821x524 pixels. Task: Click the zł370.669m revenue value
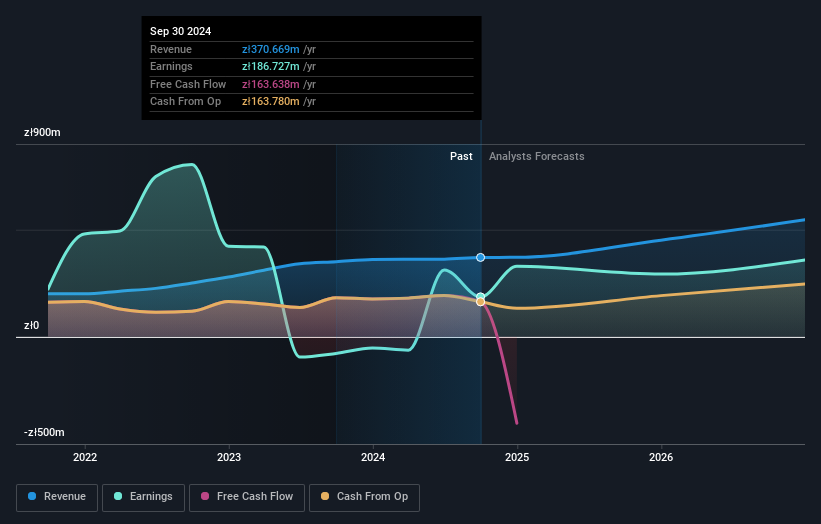click(x=271, y=49)
